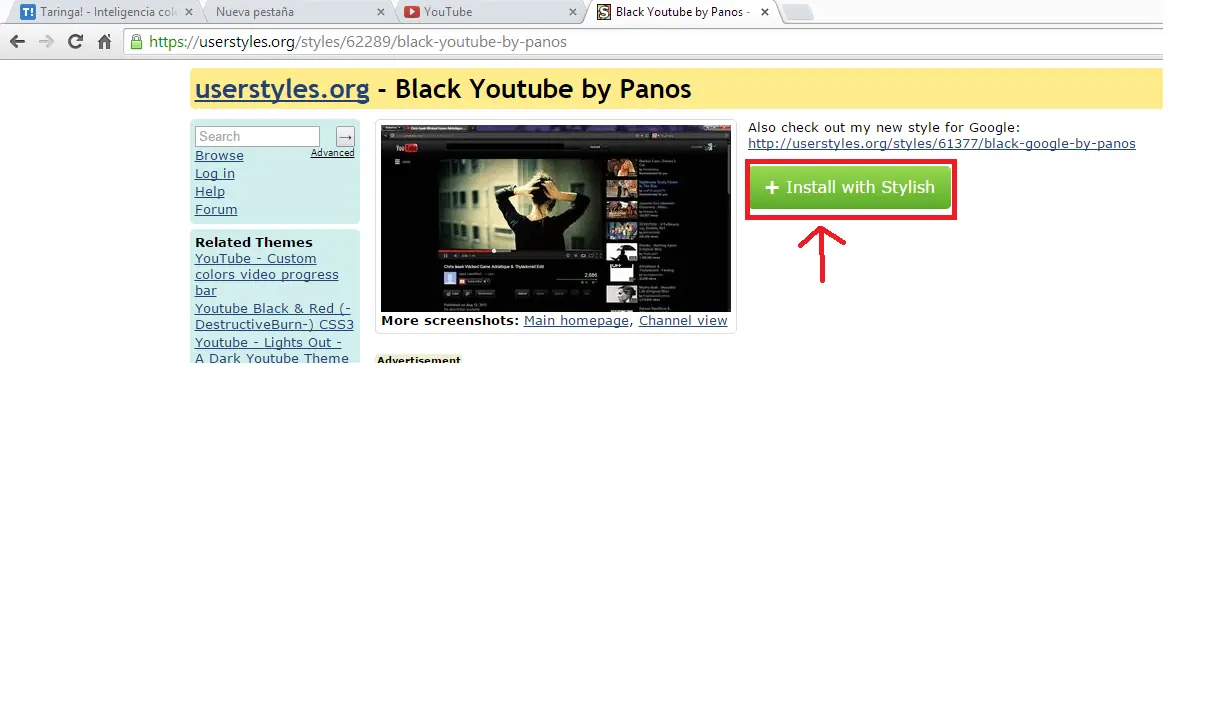This screenshot has width=1232, height=726.
Task: Open the Forum link
Action: (x=216, y=209)
